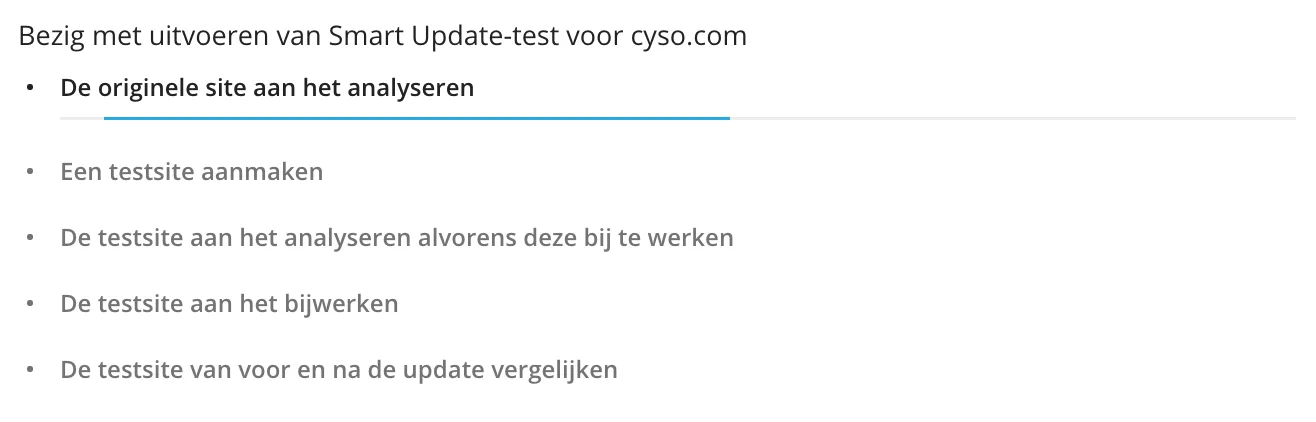Screen dimensions: 1316x422
Task: Select the 'Een testsite aanmaken' step
Action: pos(191,172)
